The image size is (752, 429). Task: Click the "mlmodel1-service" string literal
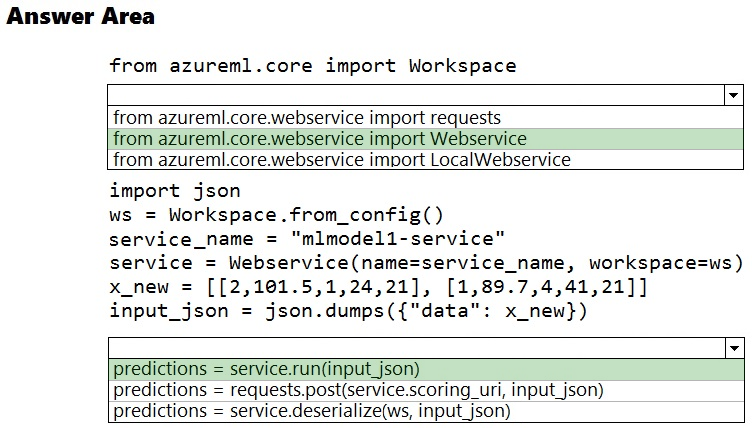pyautogui.click(x=398, y=238)
